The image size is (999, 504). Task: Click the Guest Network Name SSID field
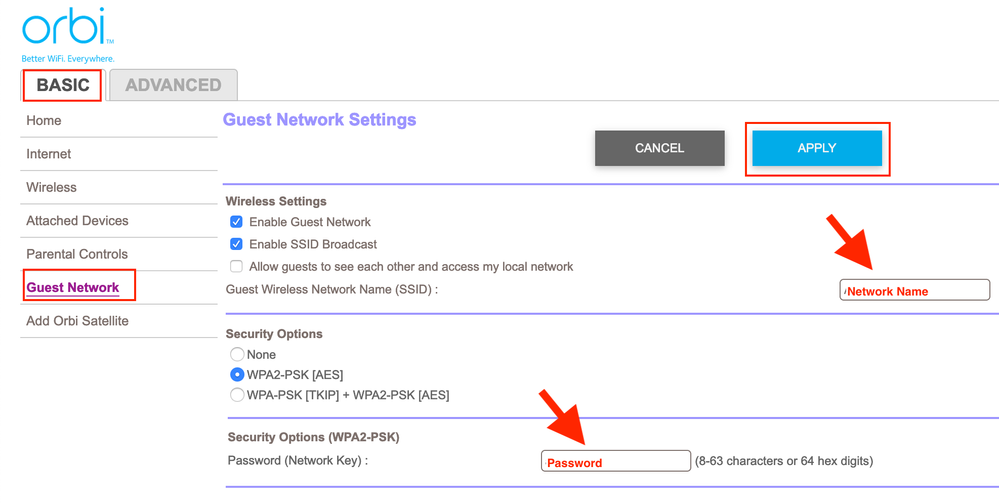(915, 290)
